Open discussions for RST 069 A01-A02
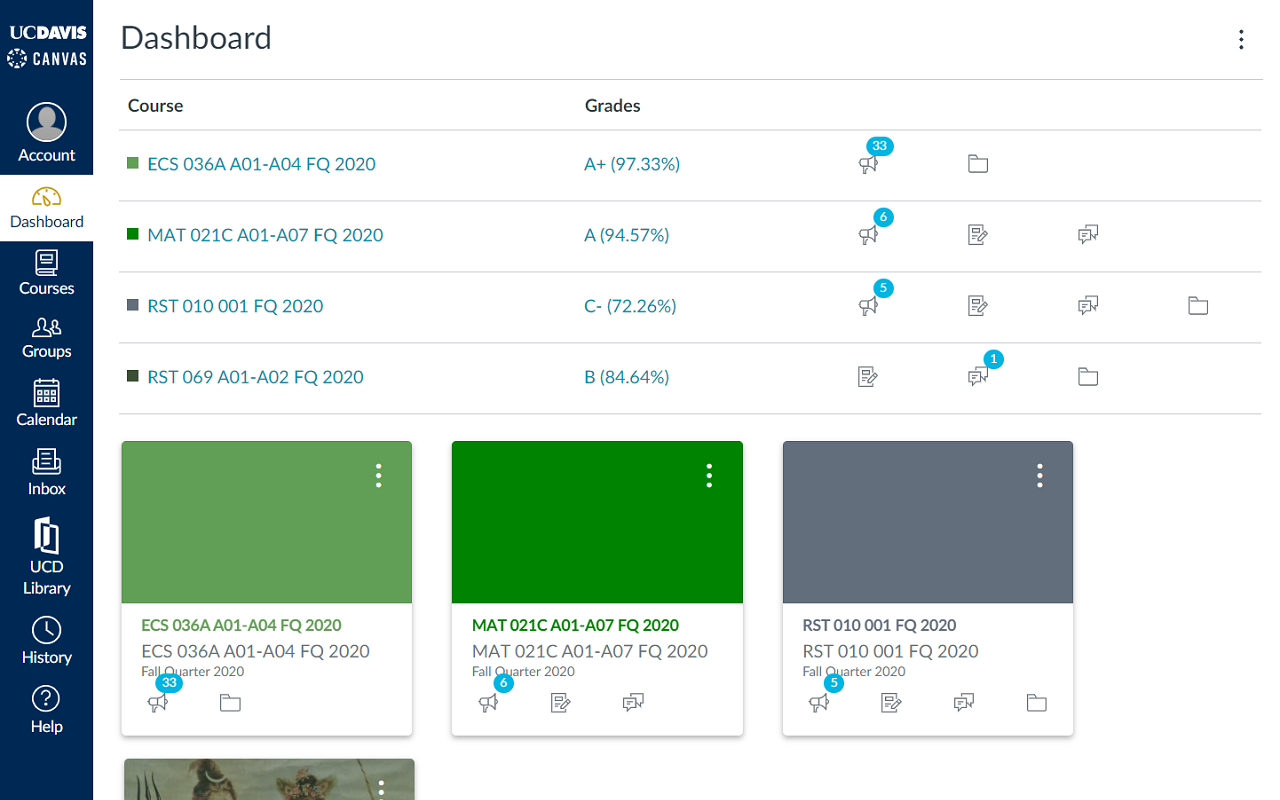This screenshot has height=800, width=1280. tap(977, 377)
